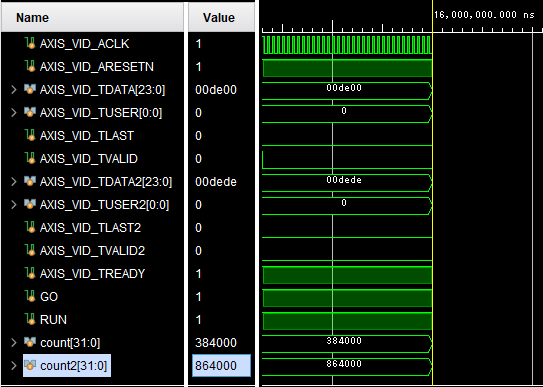Click the AXIS_VID_ACLK signal icon
The width and height of the screenshot is (543, 387).
click(x=30, y=44)
